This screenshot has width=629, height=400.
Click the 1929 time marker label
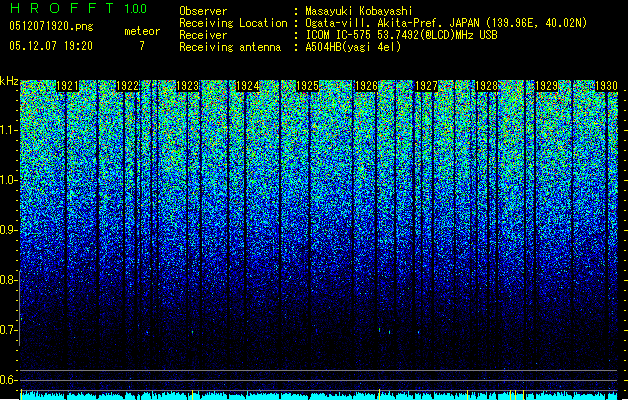[547, 86]
